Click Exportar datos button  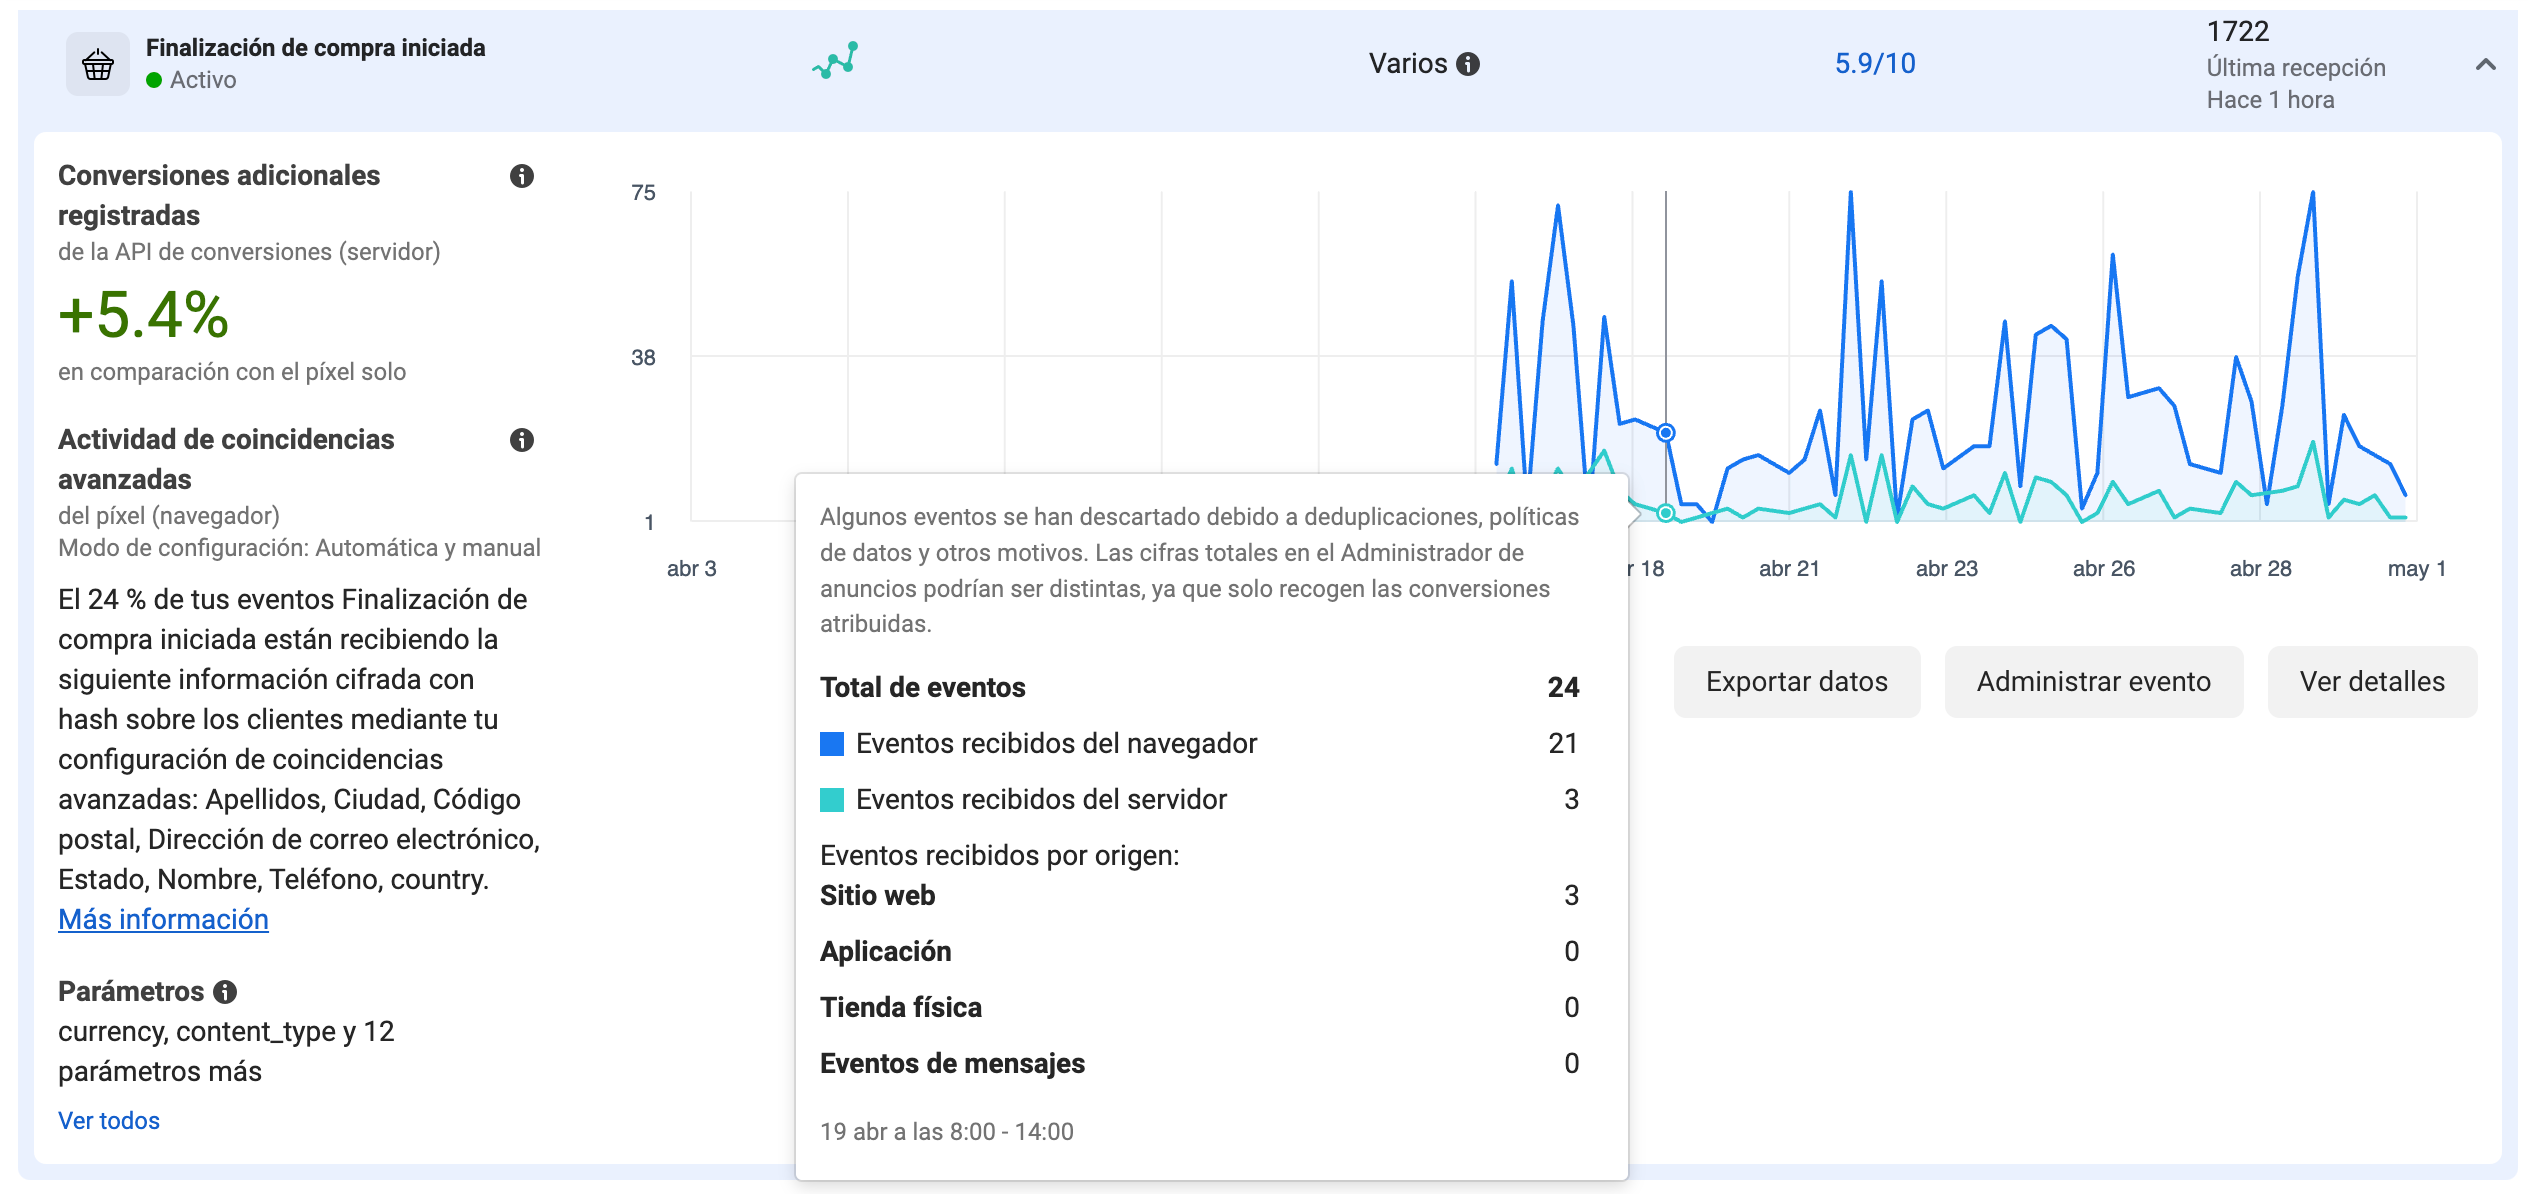pyautogui.click(x=1796, y=682)
